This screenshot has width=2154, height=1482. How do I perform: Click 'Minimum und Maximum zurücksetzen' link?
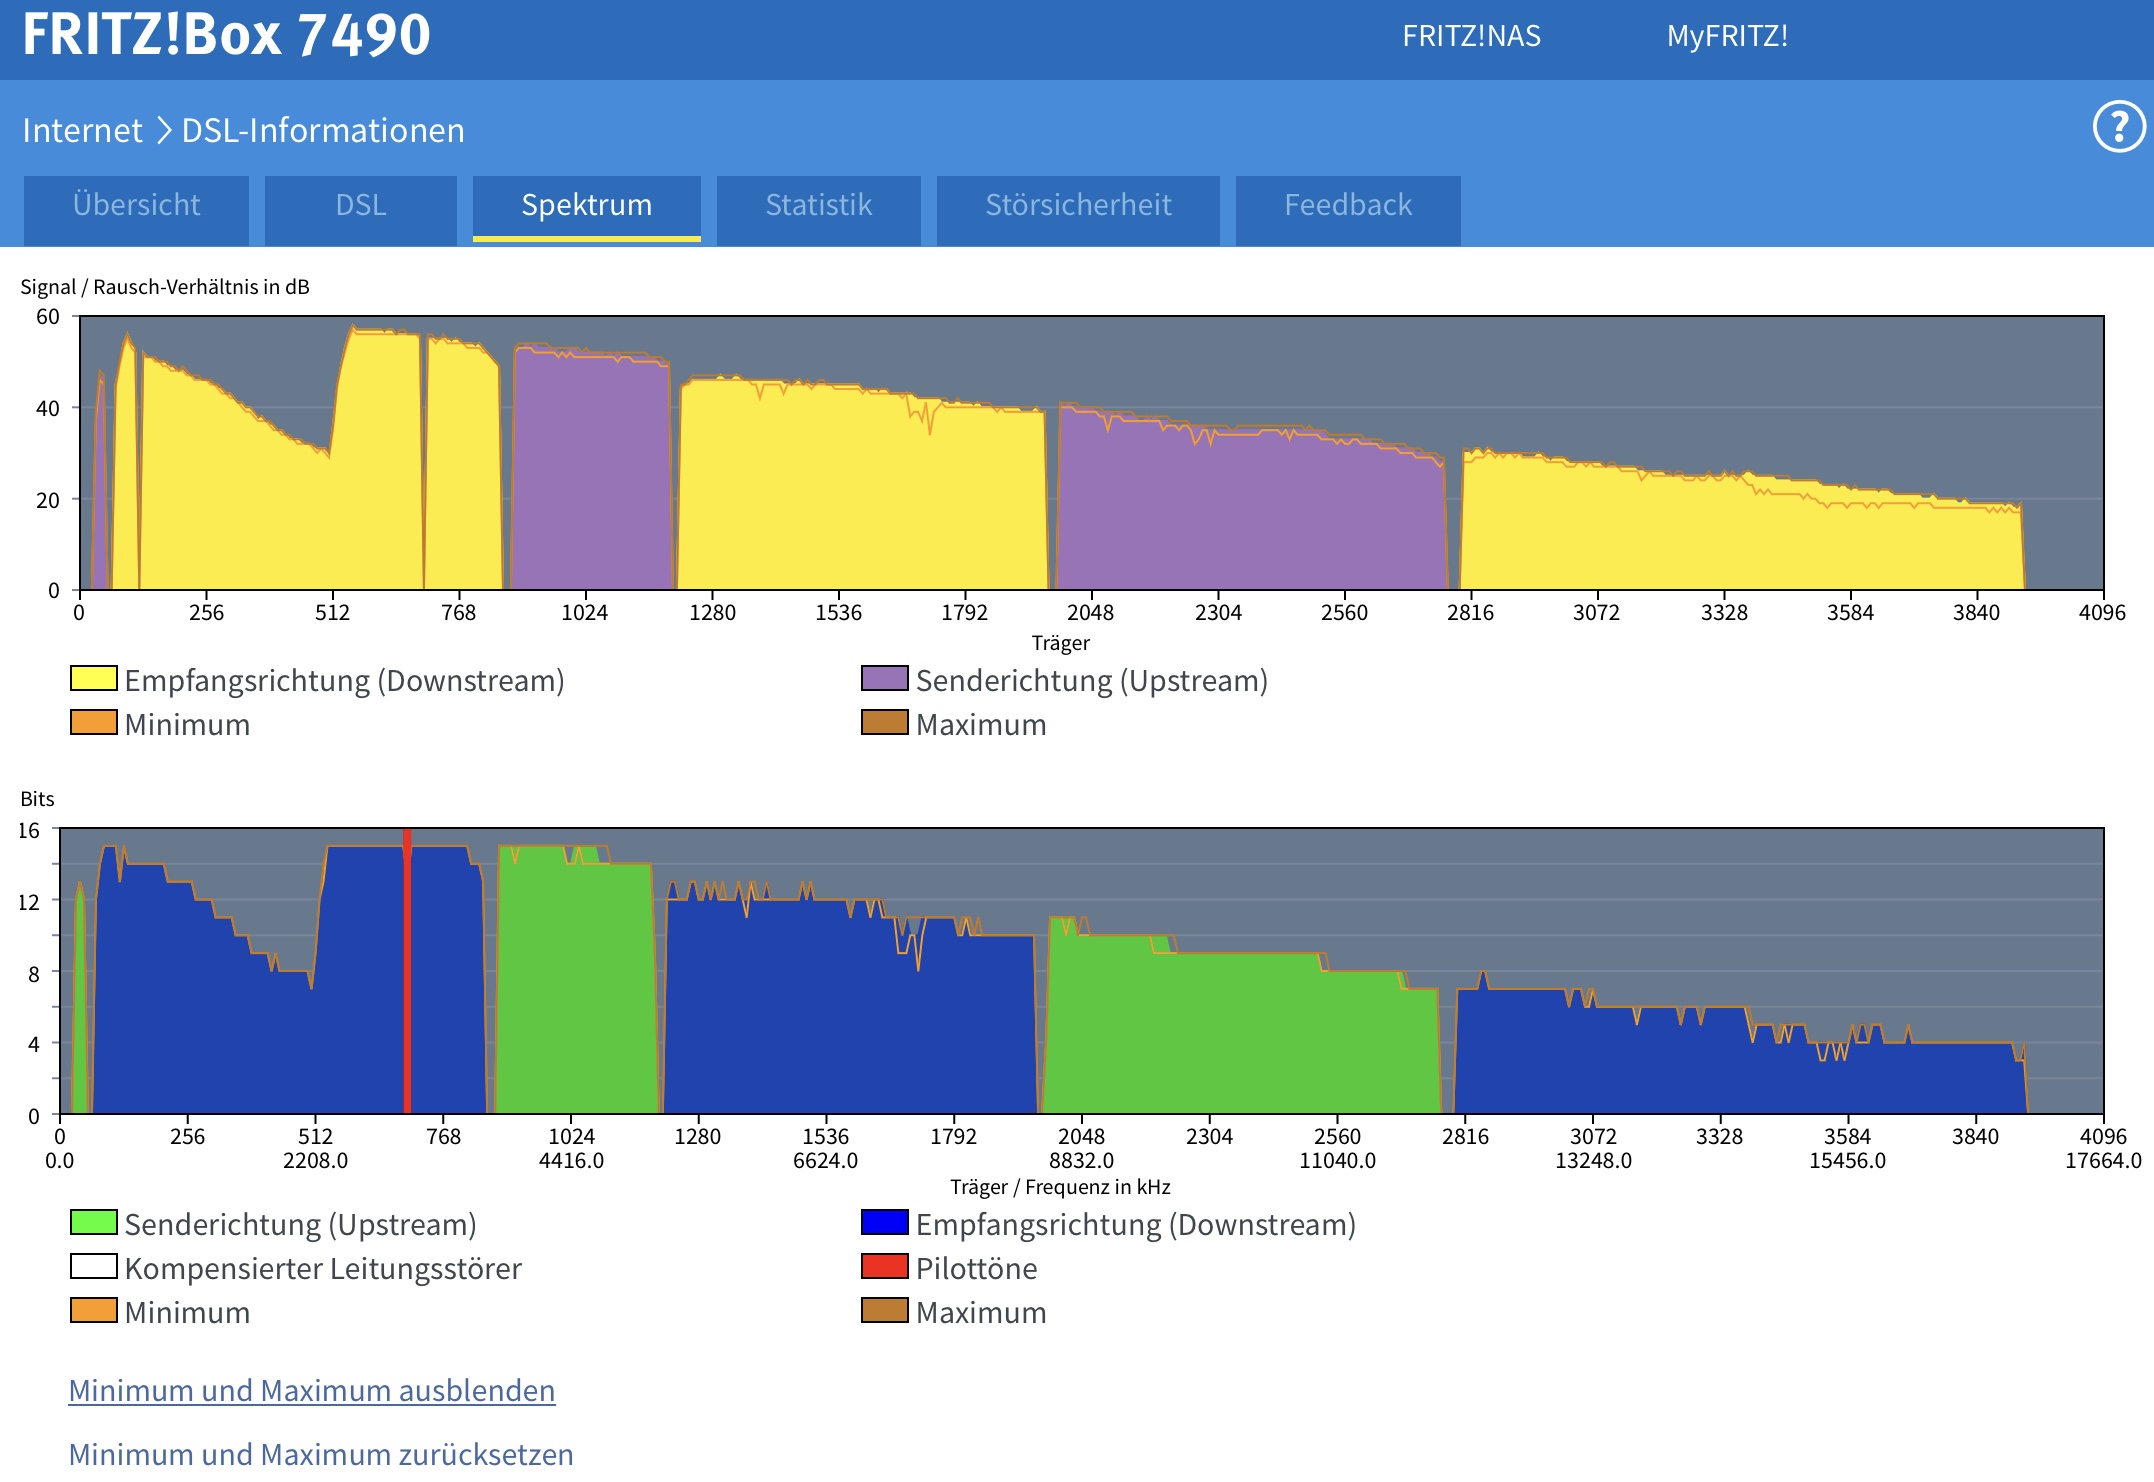[320, 1454]
